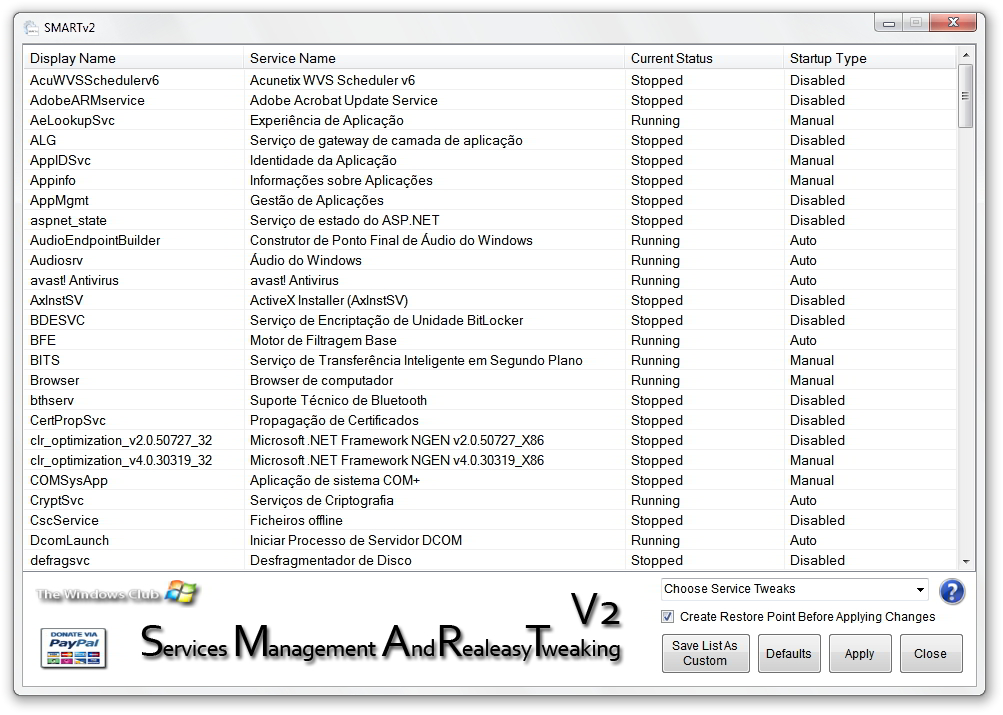Click Suporte Técnico de Bluetooth name
This screenshot has height=715, width=1003.
[338, 400]
